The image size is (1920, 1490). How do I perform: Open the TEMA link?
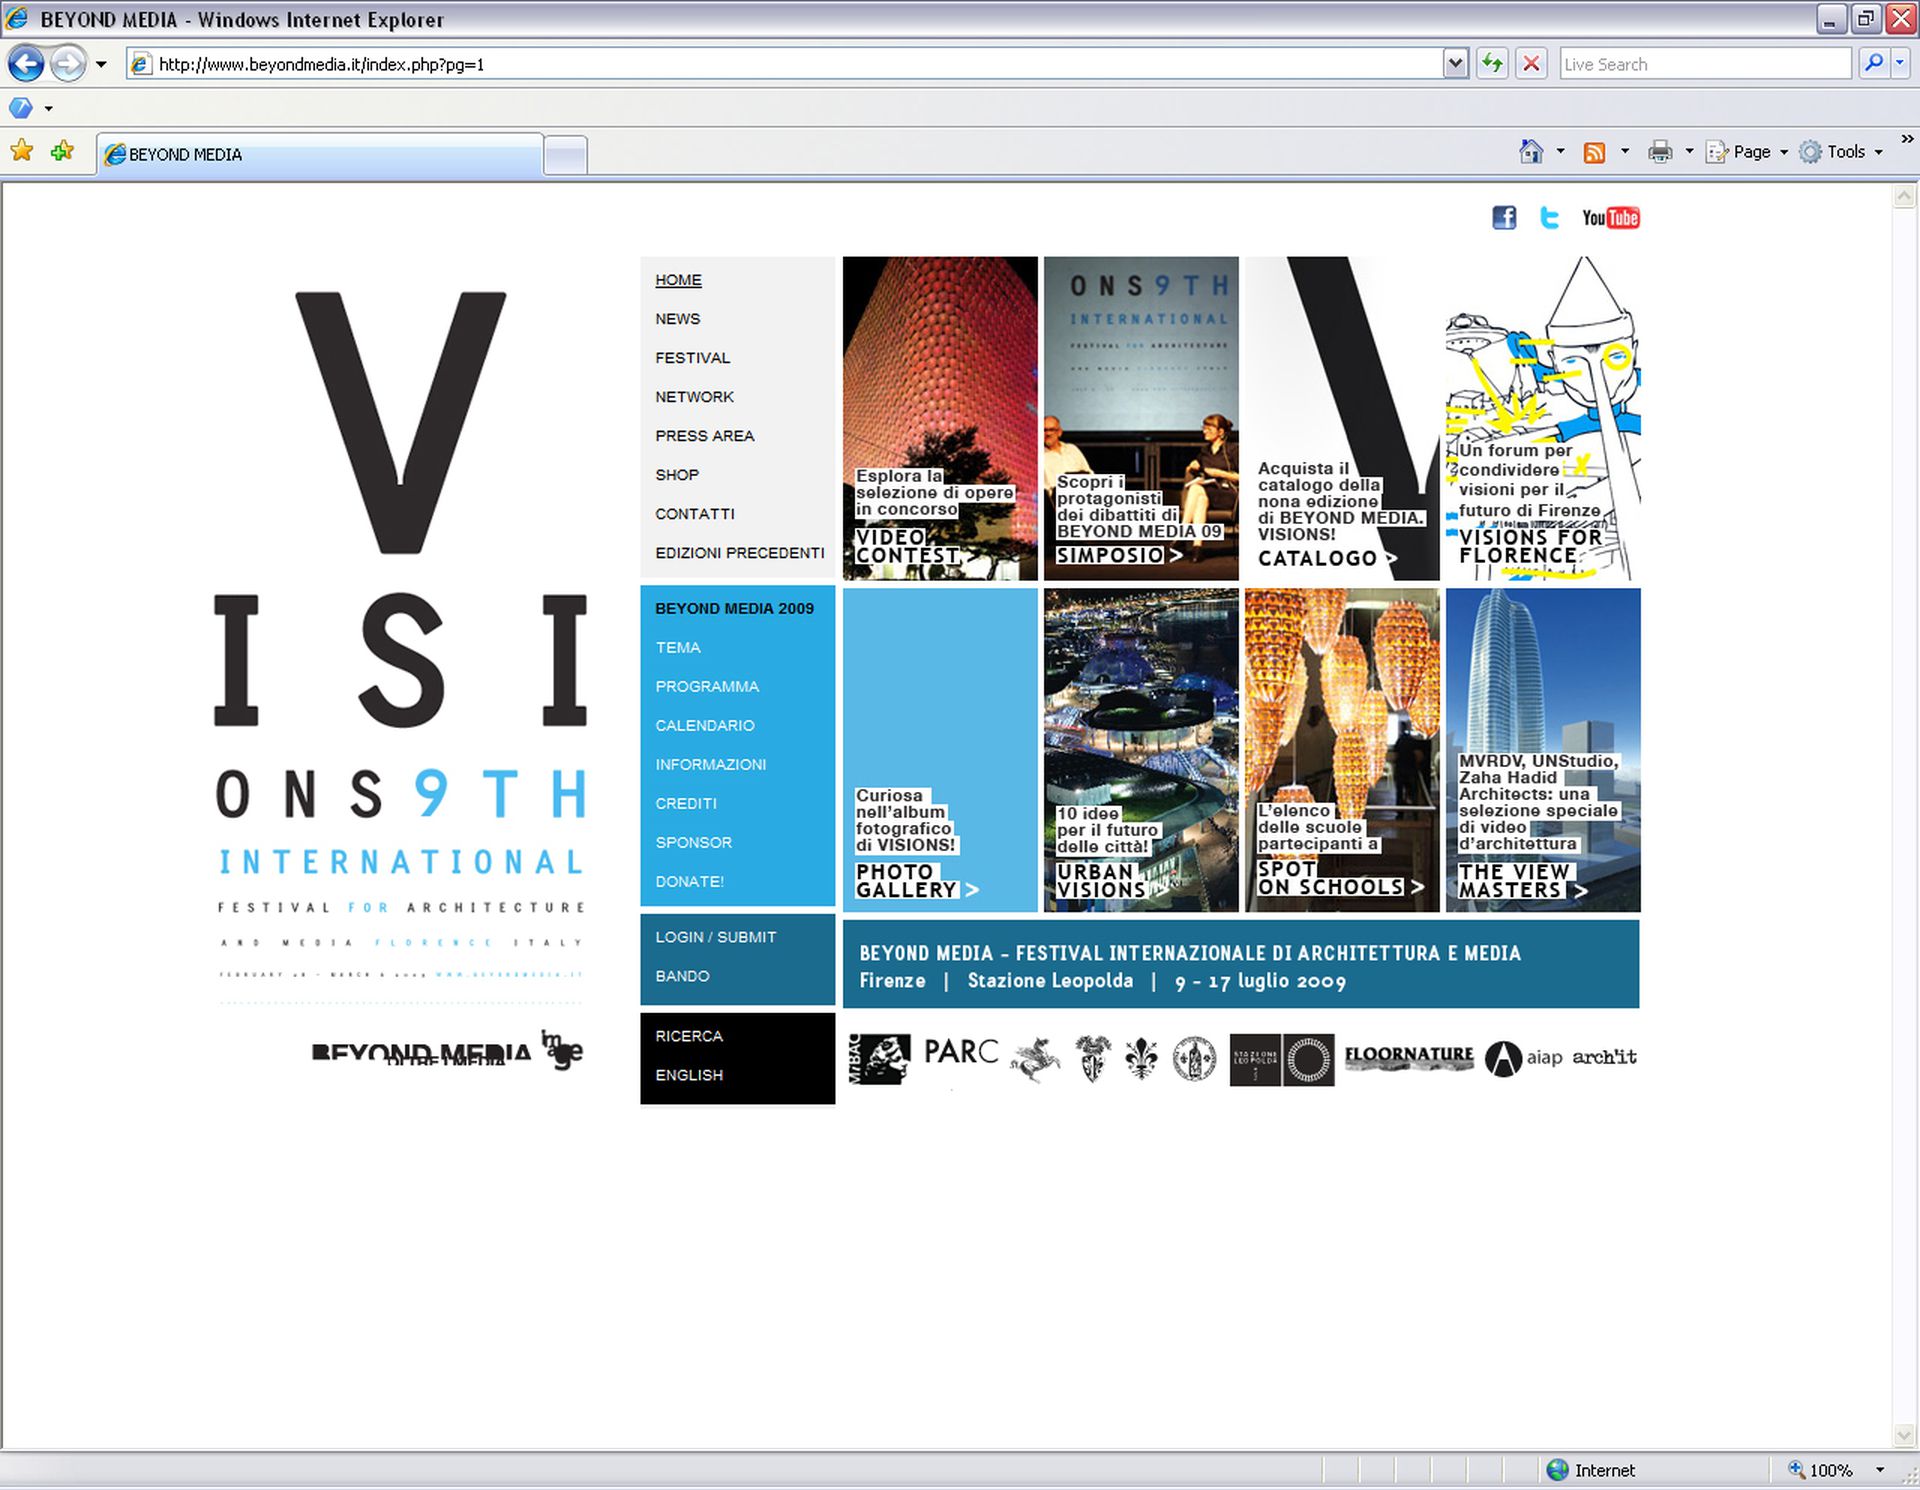pos(678,648)
